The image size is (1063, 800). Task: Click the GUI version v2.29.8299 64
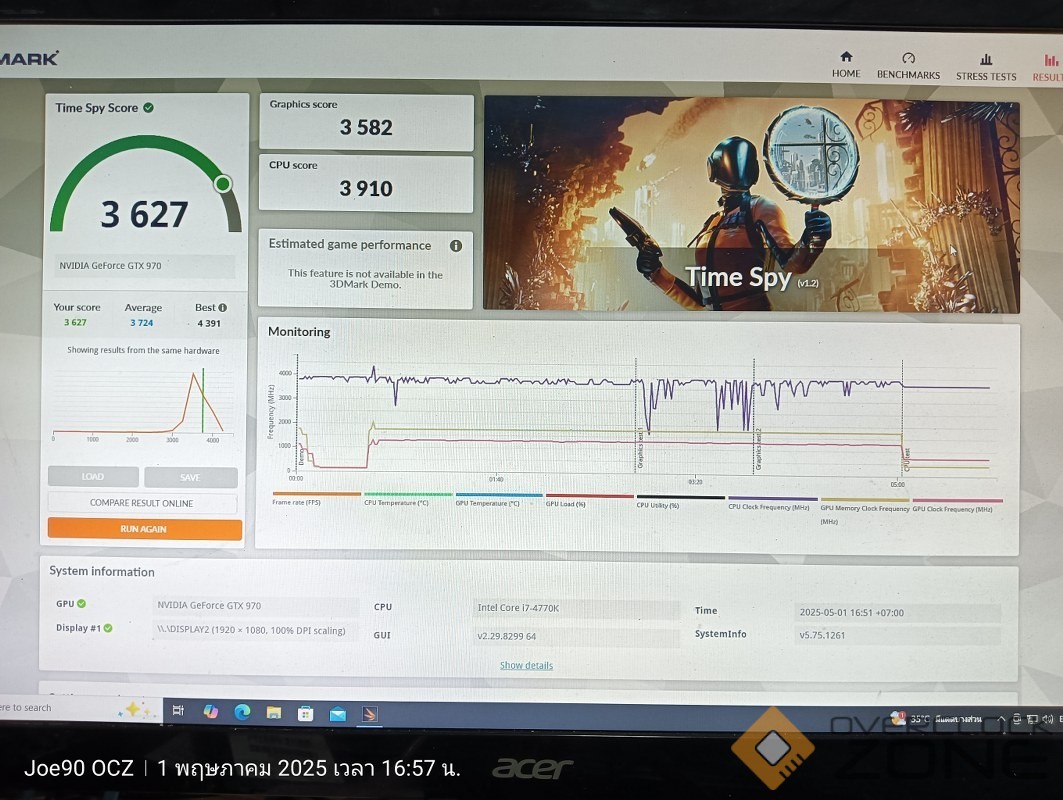578,637
